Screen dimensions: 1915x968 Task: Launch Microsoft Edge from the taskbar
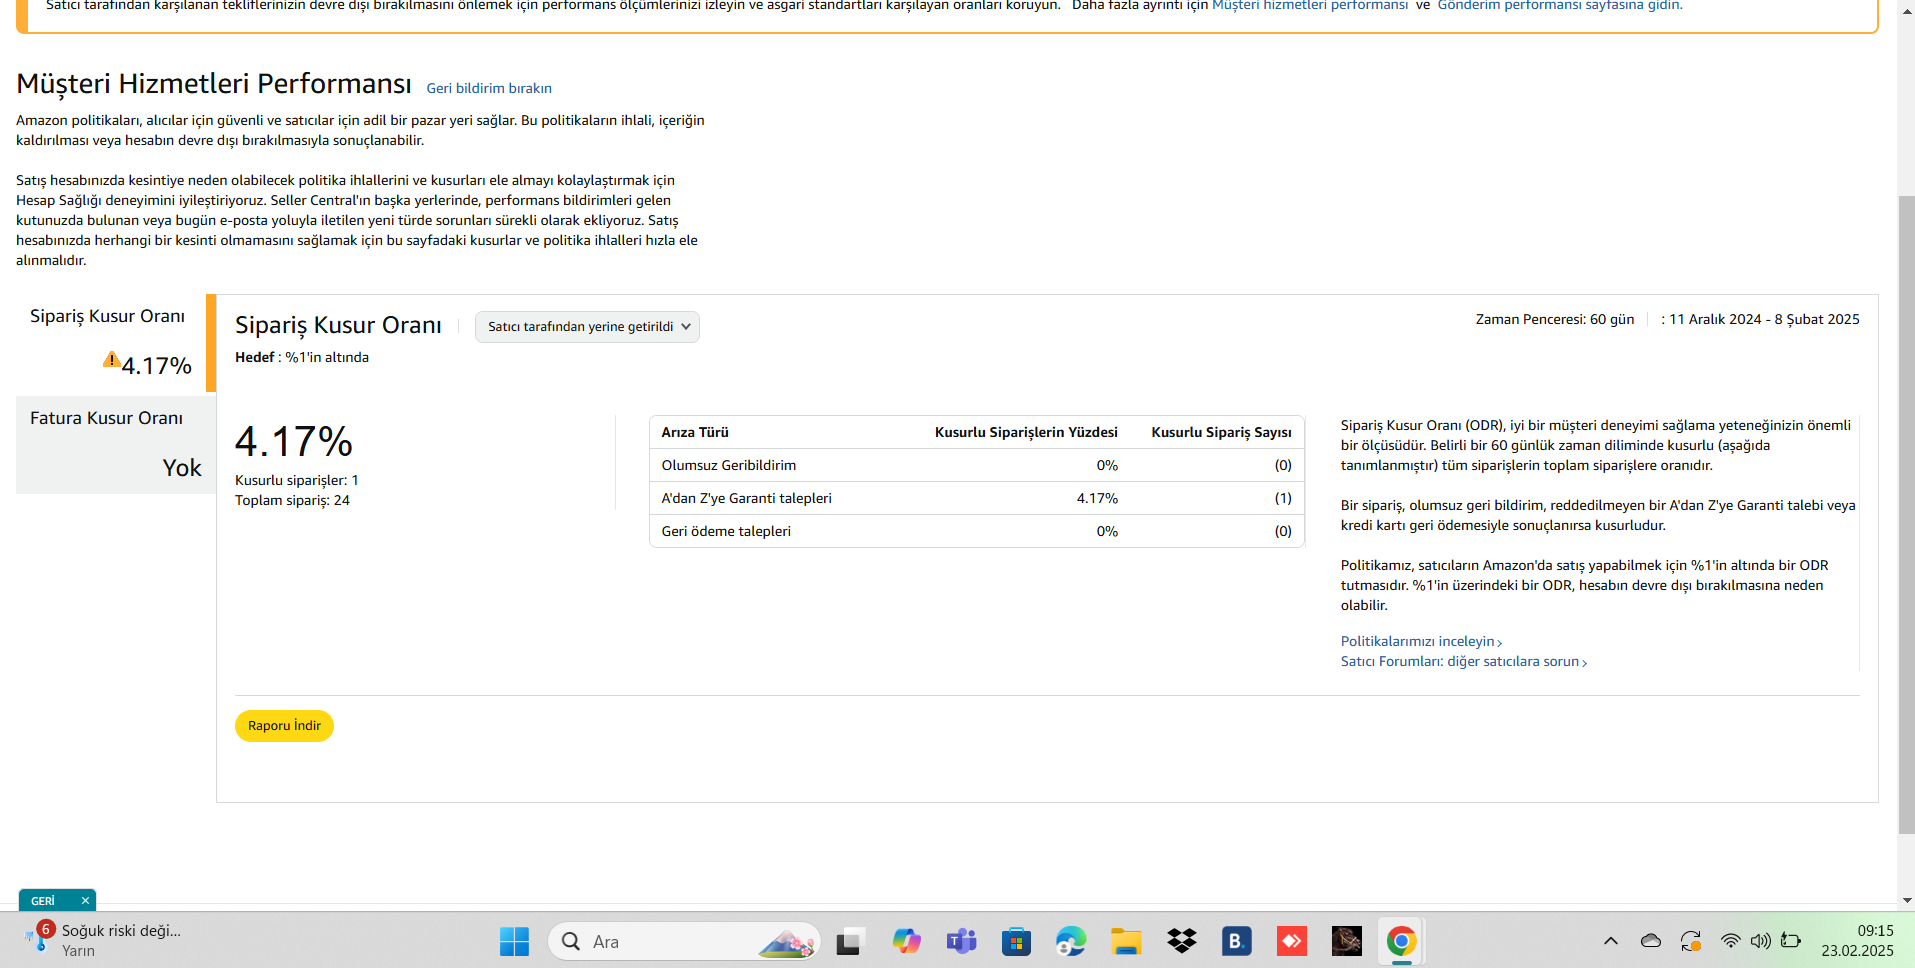coord(1071,941)
